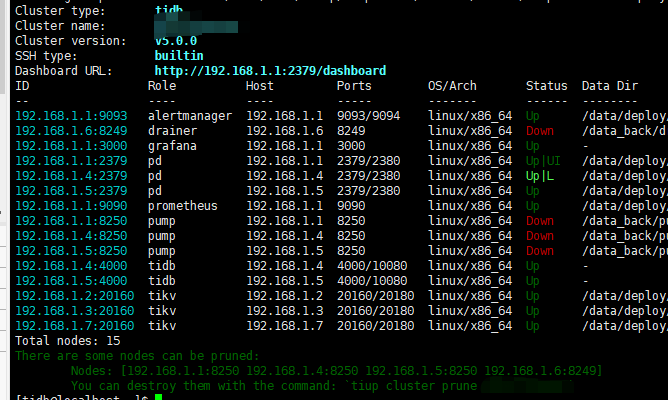Select the ID 192.168.1.1:9093 entry
Image resolution: width=668 pixels, height=400 pixels.
click(x=71, y=116)
